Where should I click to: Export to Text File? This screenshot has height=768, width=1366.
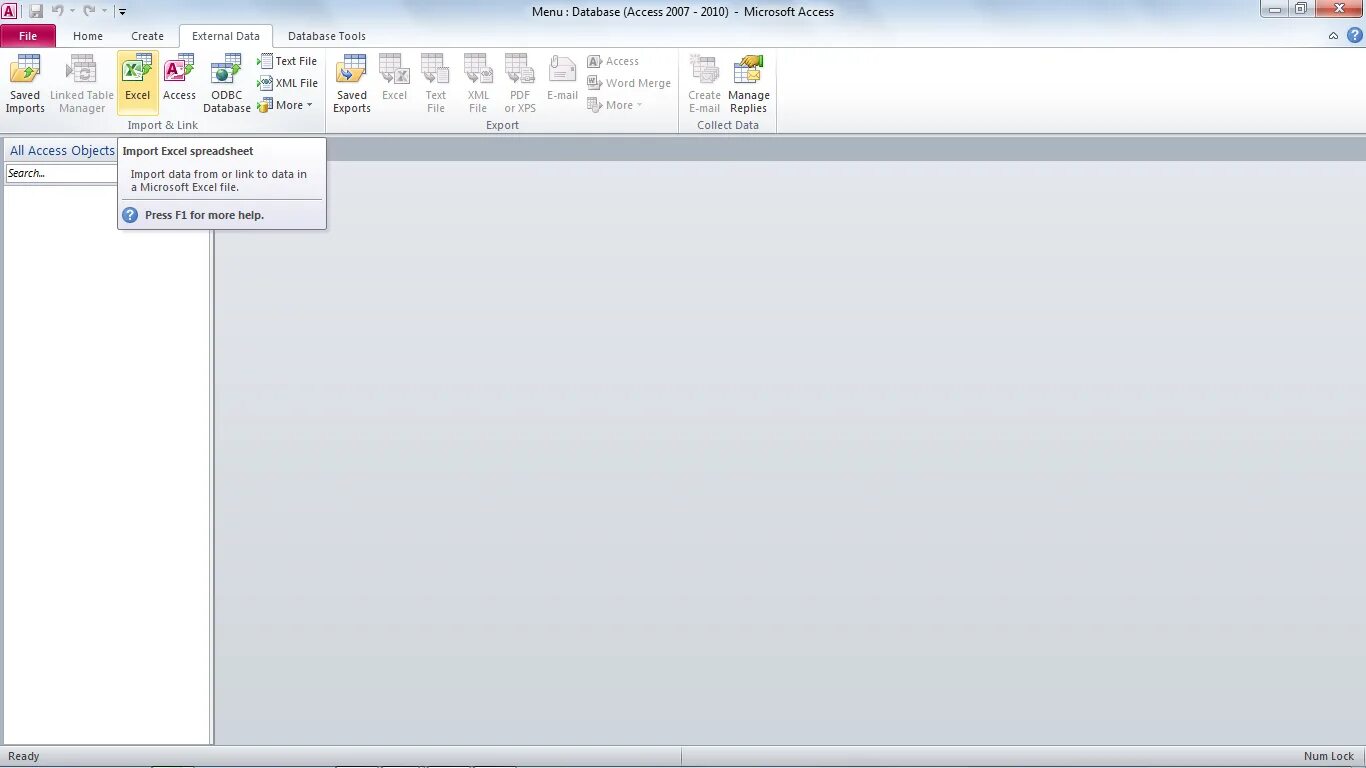[x=436, y=84]
